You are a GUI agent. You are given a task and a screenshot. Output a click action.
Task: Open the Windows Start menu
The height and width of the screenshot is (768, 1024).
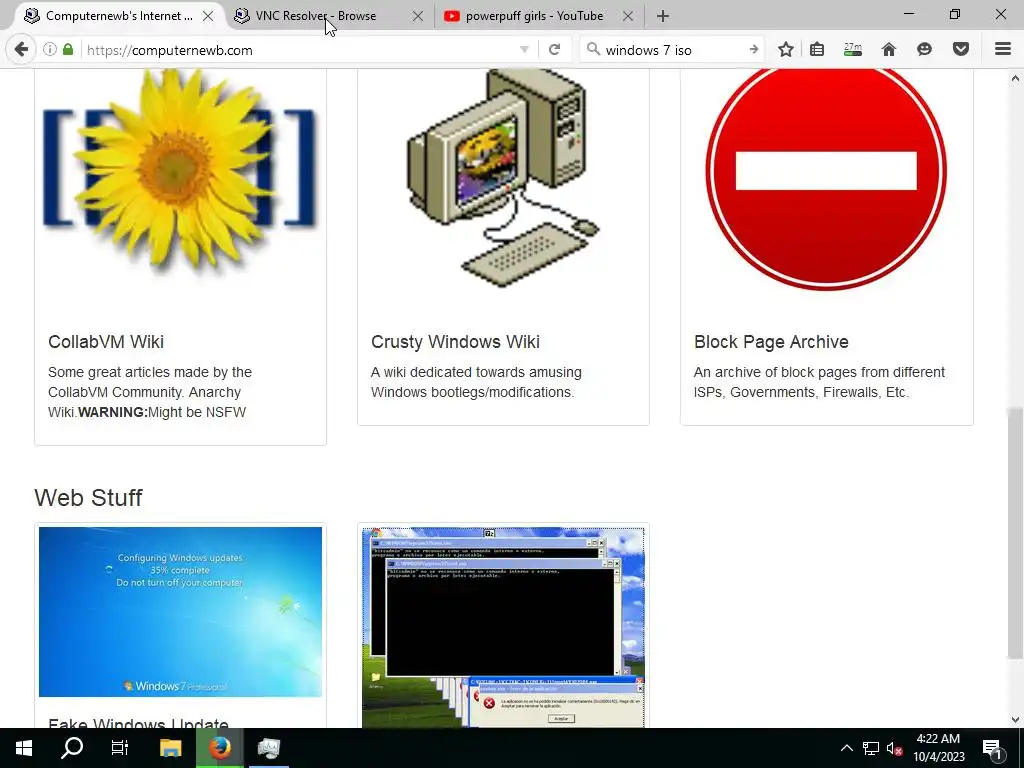[x=24, y=748]
